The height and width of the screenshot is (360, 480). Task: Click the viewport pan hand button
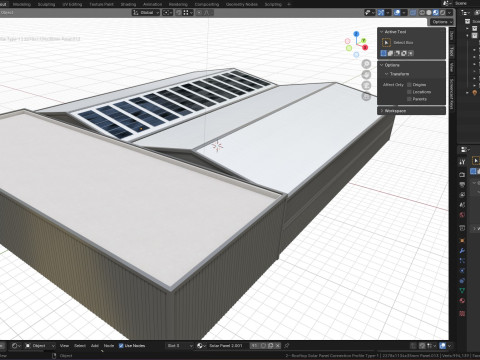[366, 75]
